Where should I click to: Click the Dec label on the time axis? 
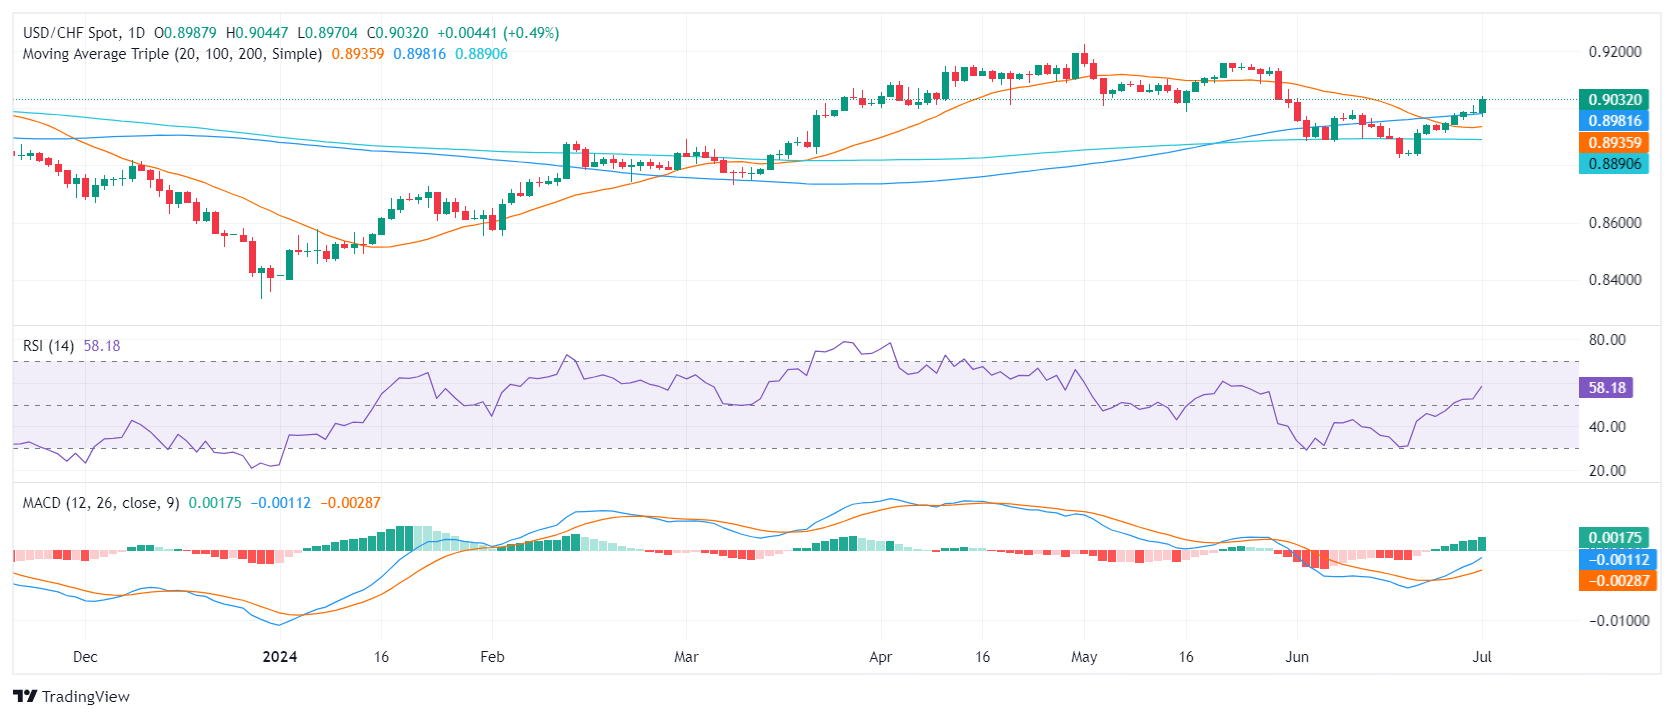click(x=85, y=657)
